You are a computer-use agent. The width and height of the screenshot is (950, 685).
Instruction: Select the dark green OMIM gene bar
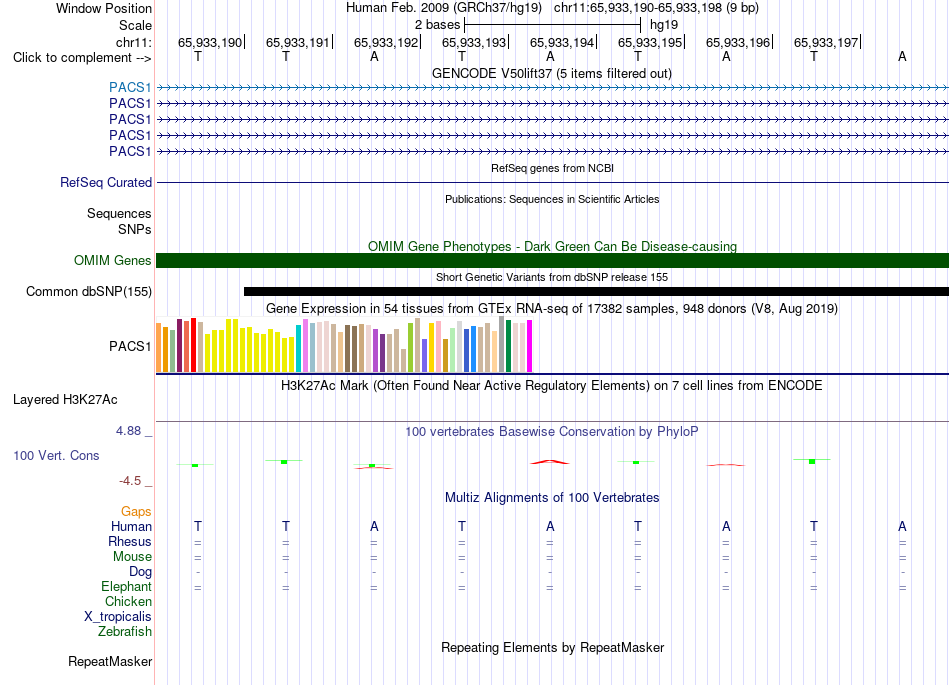(552, 260)
